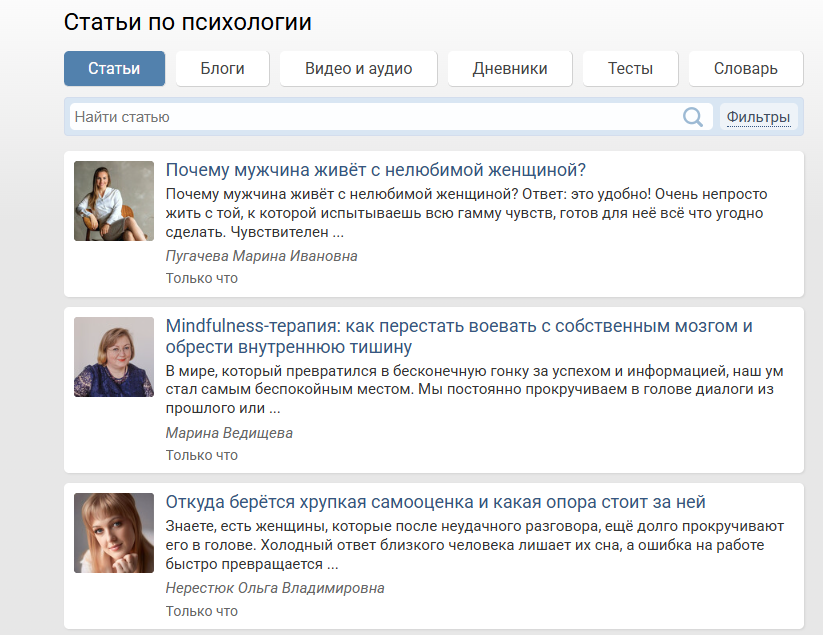The image size is (823, 635).
Task: Open the Статьи tab
Action: [114, 68]
